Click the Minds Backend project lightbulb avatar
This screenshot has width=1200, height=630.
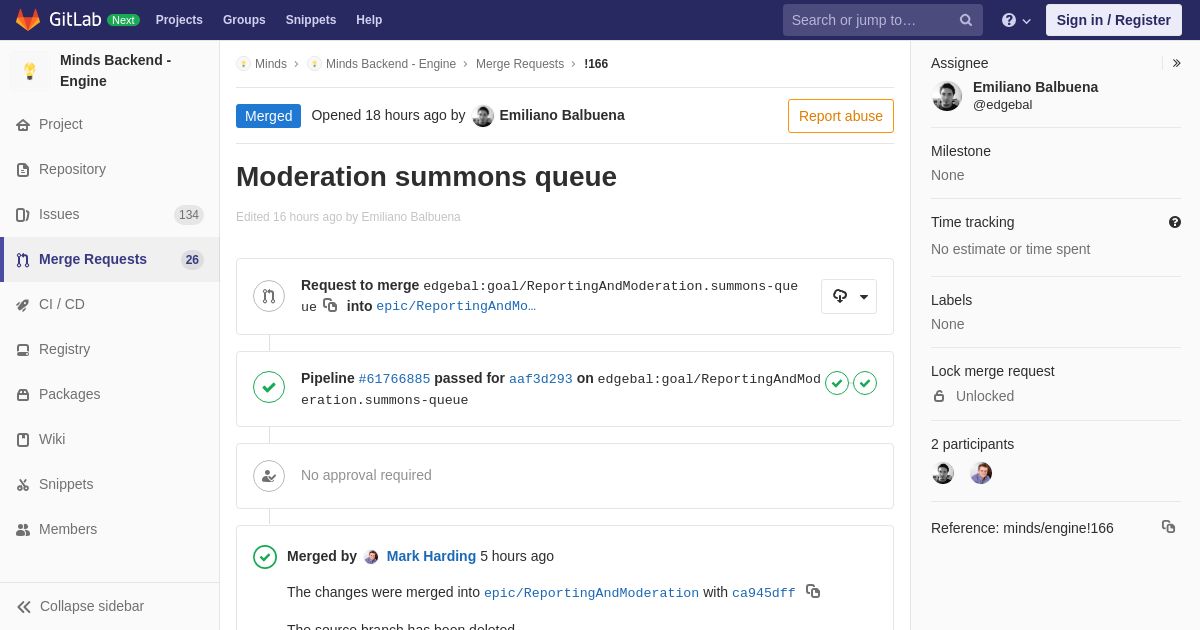[x=30, y=71]
